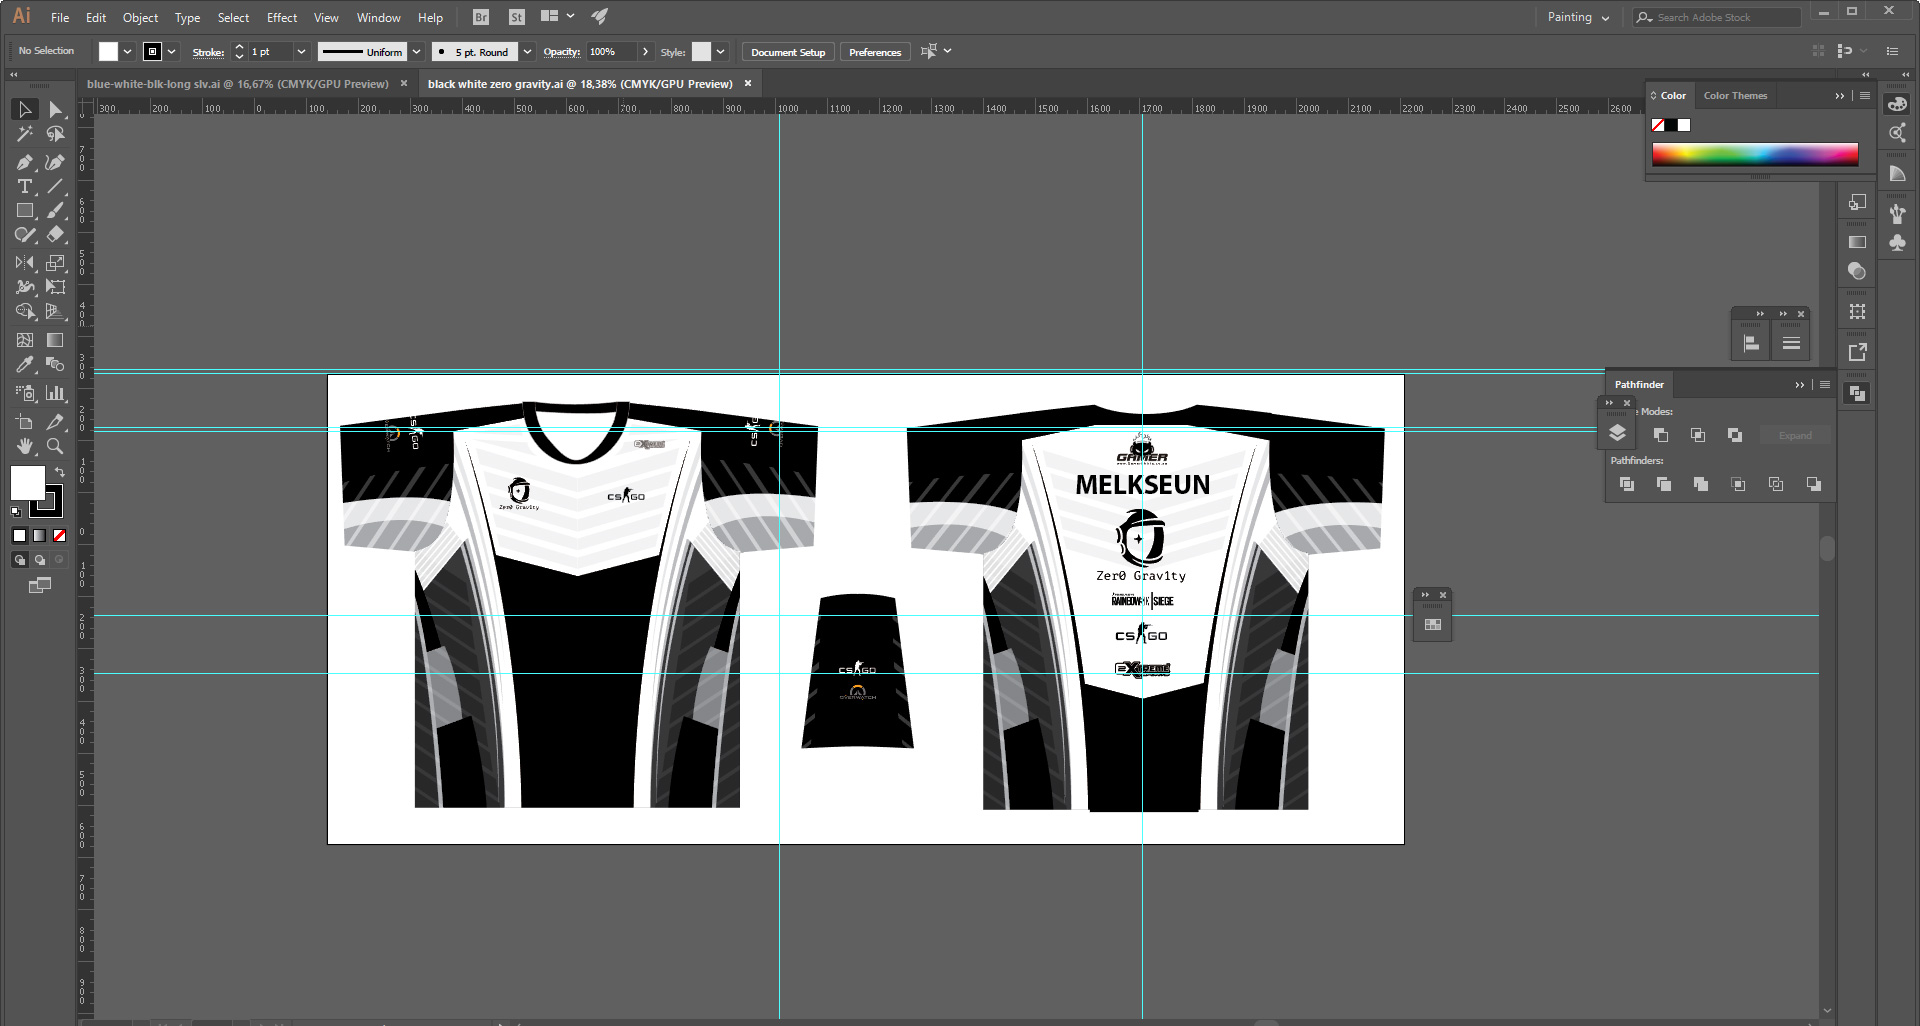
Task: Select the Magic Wand tool
Action: point(25,134)
